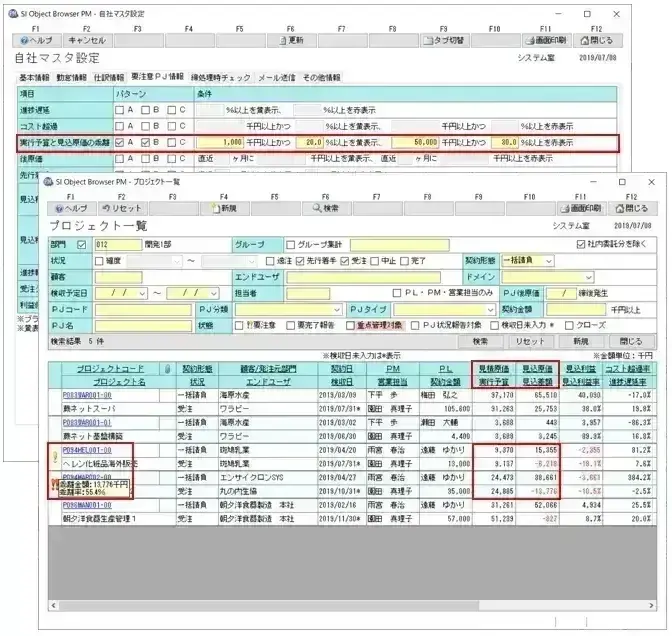
Task: Uncheck pattern A for 実行予算と見込原価の乖離
Action: (120, 142)
